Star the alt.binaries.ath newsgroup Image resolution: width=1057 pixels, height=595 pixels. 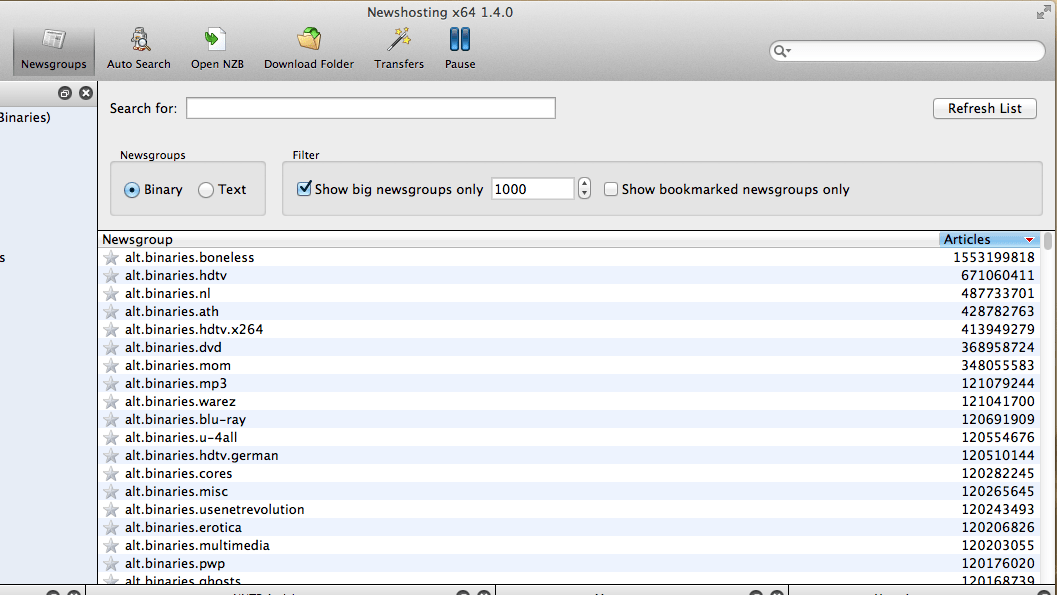coord(111,311)
